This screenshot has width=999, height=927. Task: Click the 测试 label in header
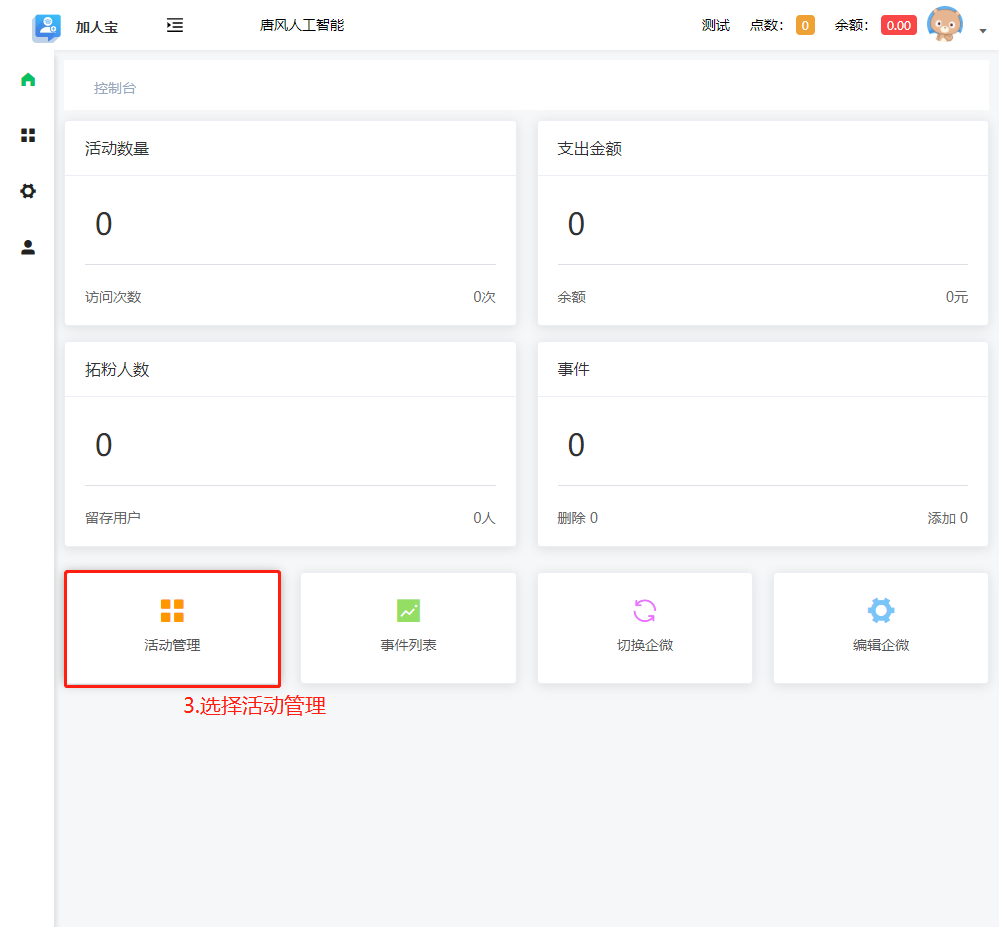(x=715, y=25)
